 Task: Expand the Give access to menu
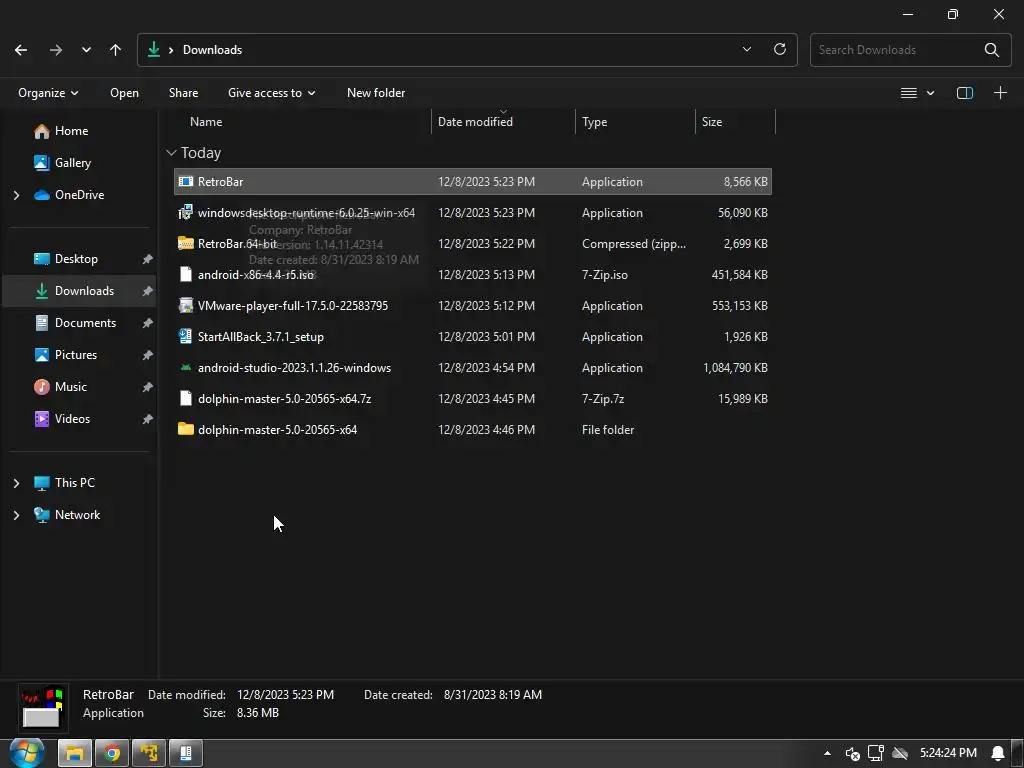pyautogui.click(x=272, y=93)
